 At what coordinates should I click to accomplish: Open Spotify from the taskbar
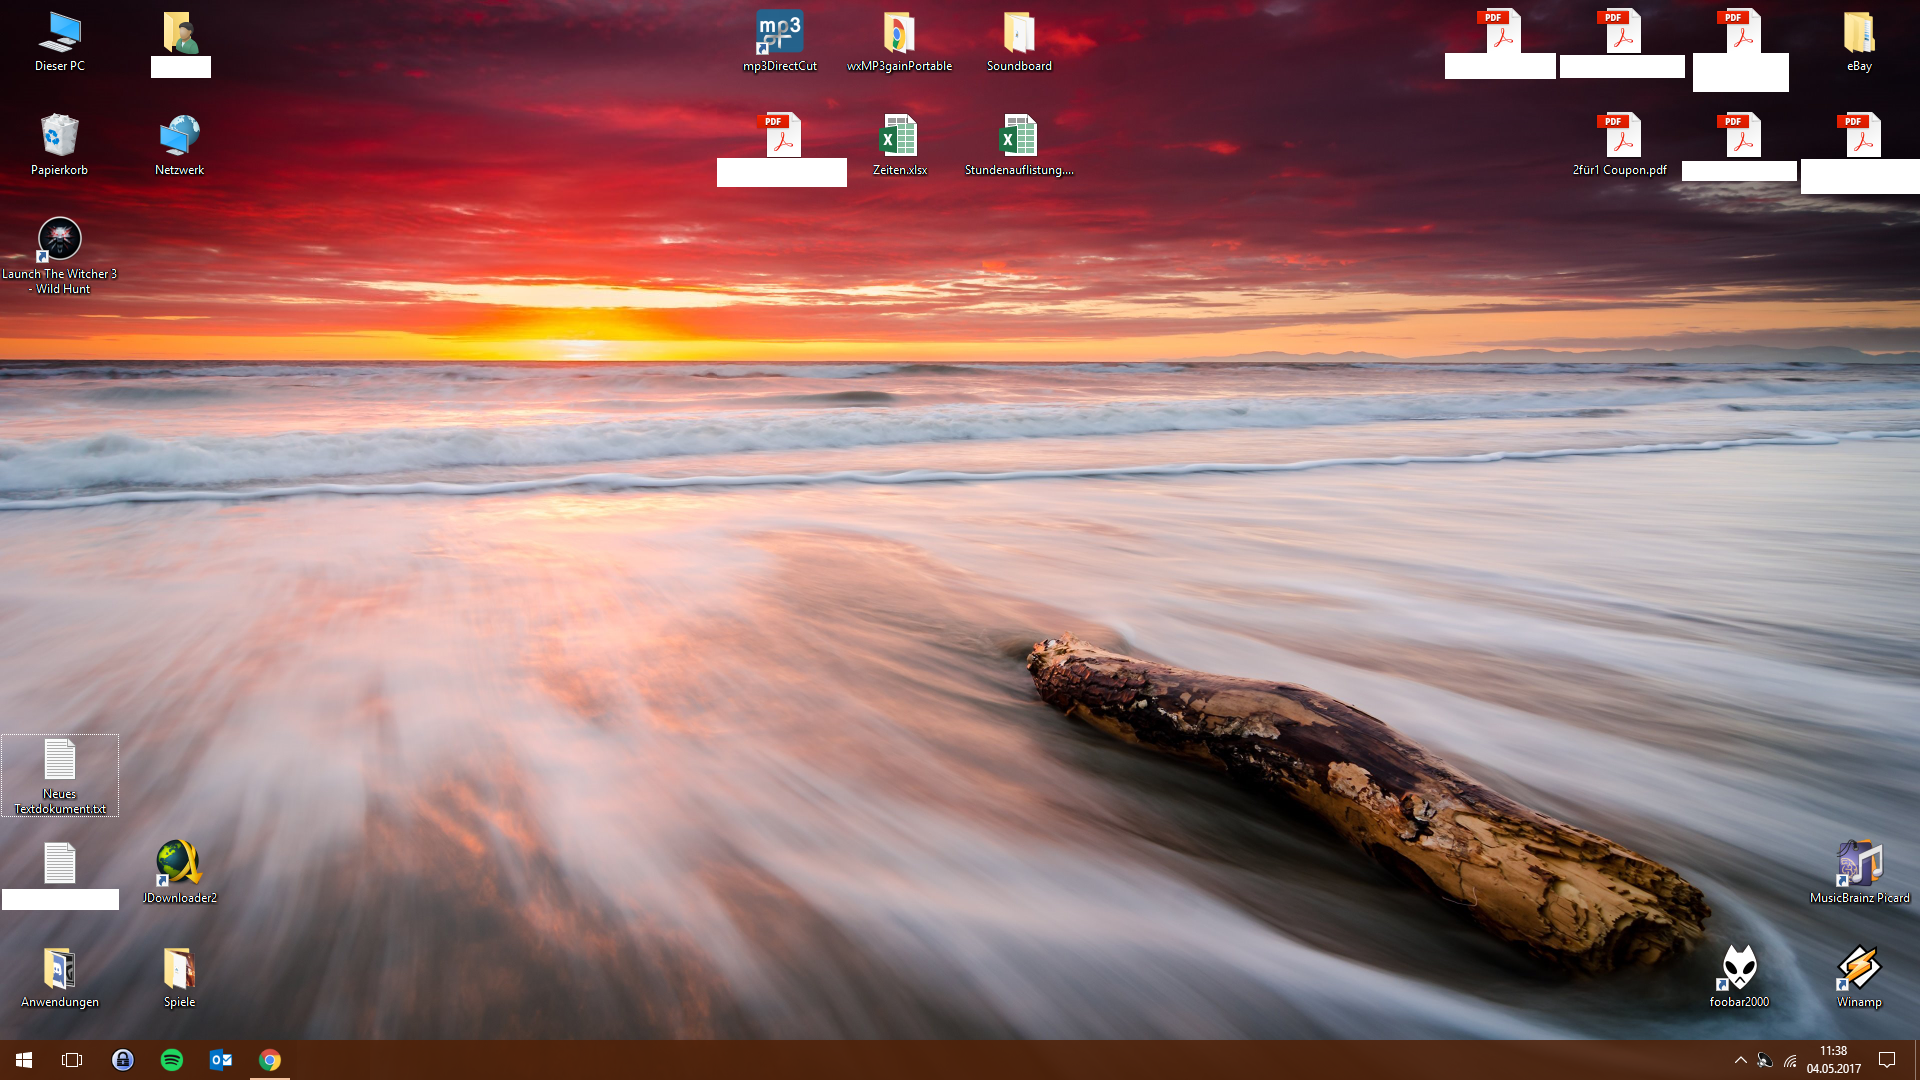[172, 1060]
